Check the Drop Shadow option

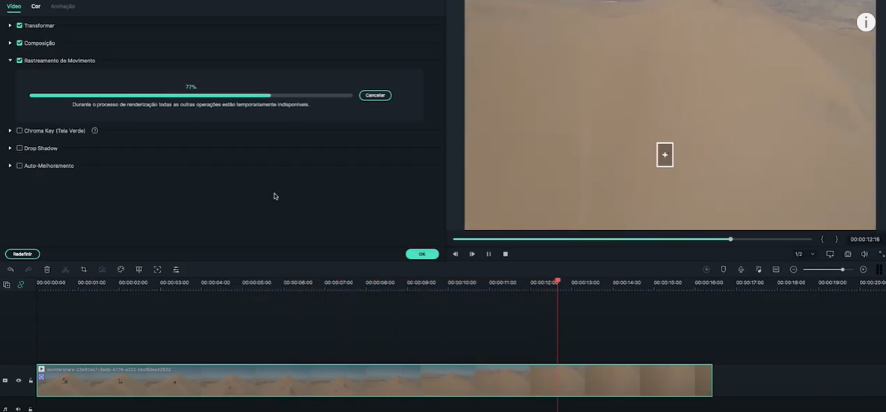19,148
